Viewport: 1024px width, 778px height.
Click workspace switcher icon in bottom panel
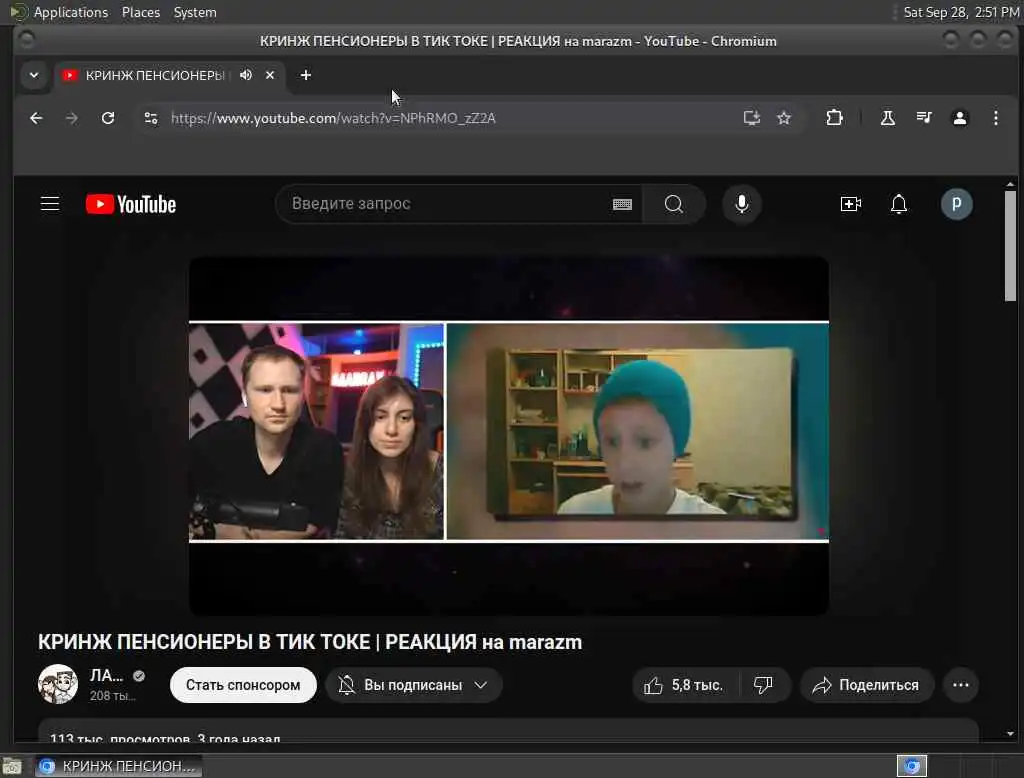coord(912,766)
